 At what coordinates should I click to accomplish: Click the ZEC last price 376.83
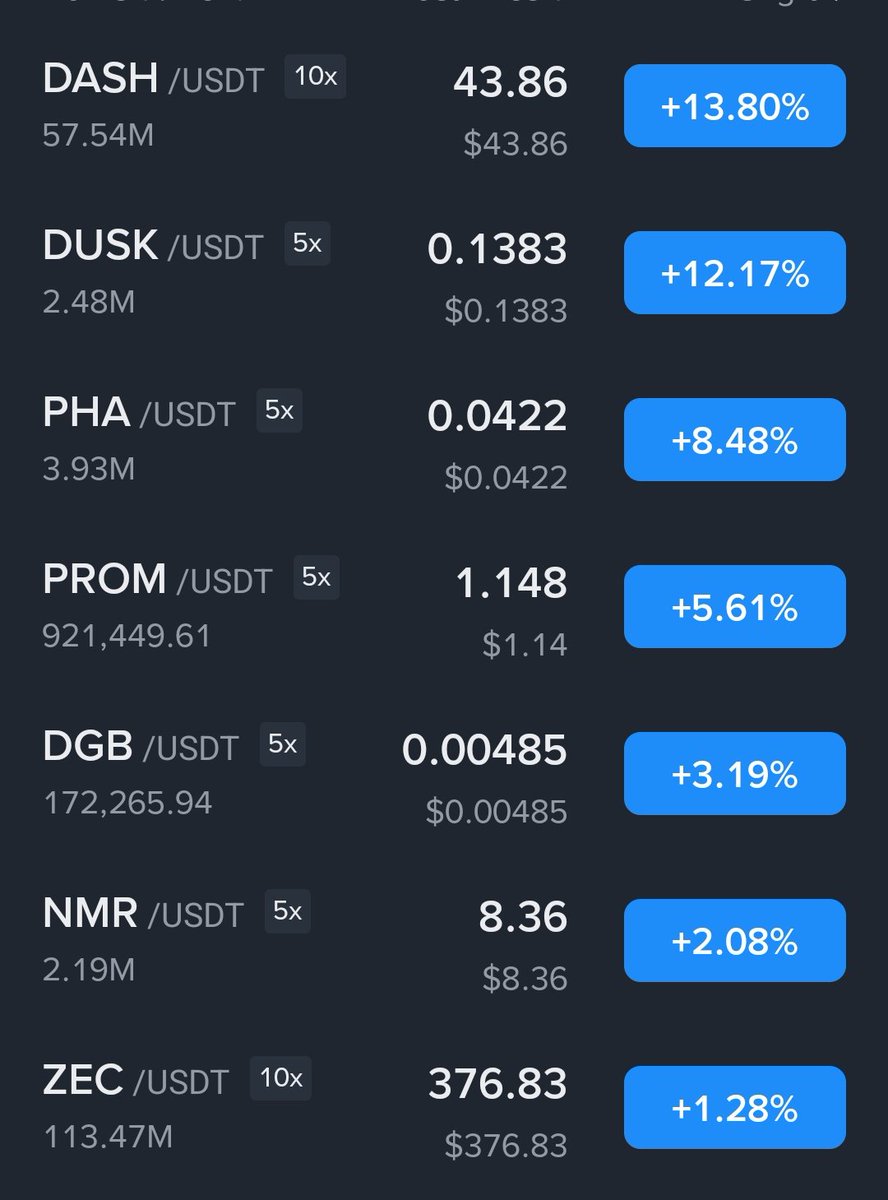click(497, 1084)
